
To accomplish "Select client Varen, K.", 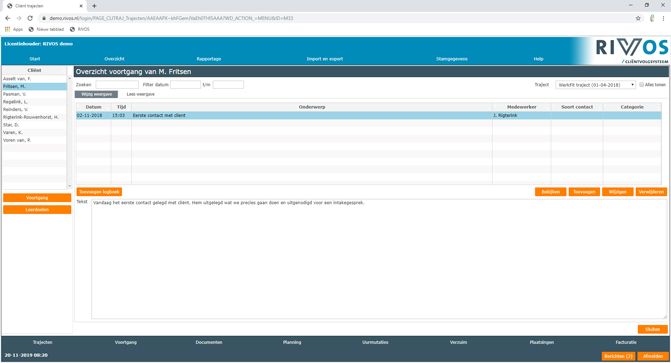I will coord(34,133).
